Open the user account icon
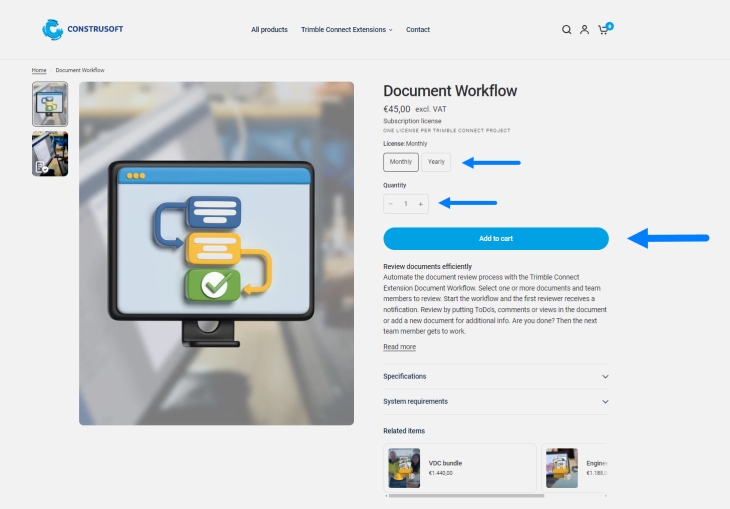Image resolution: width=730 pixels, height=509 pixels. click(584, 30)
